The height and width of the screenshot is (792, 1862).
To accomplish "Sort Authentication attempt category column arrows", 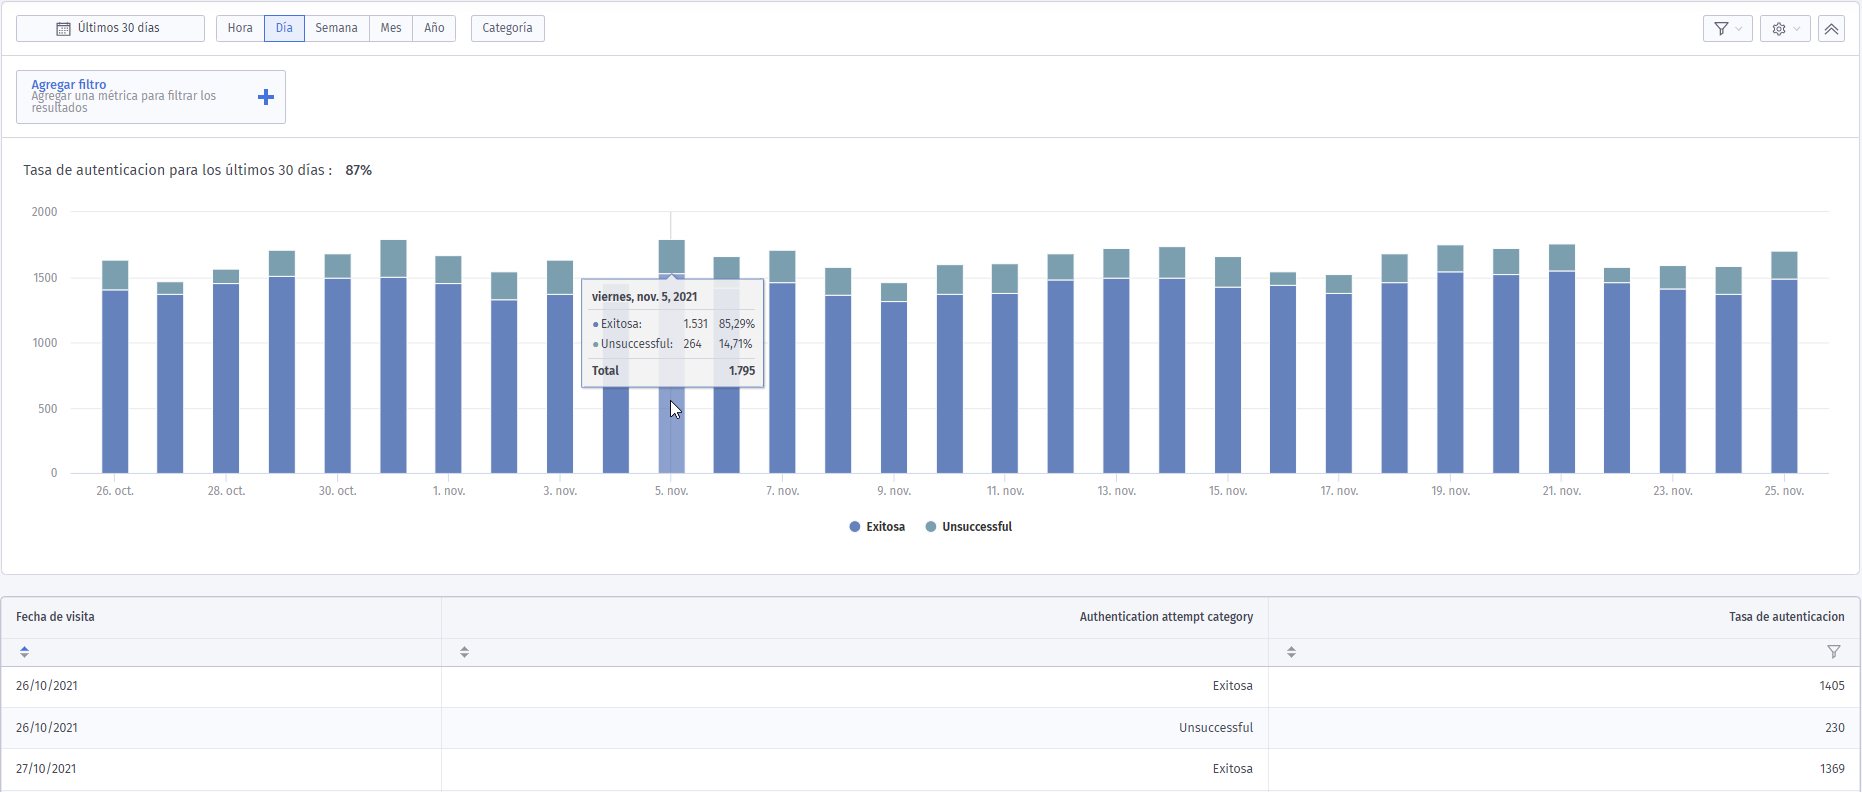I will [x=464, y=652].
